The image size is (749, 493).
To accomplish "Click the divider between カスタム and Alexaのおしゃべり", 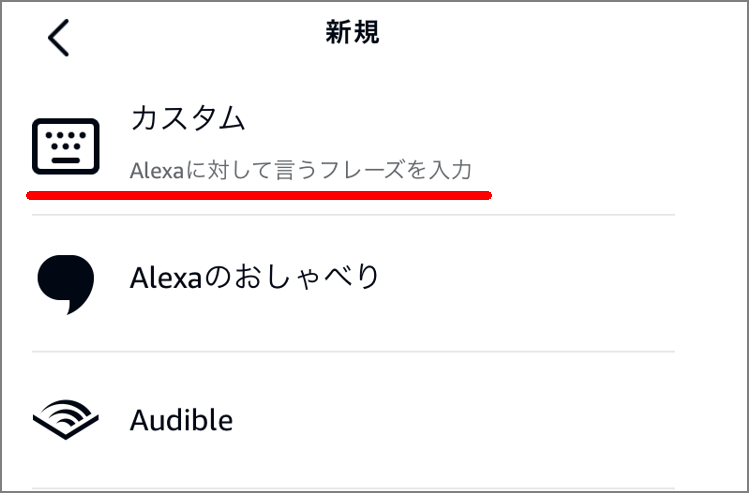I will (352, 215).
